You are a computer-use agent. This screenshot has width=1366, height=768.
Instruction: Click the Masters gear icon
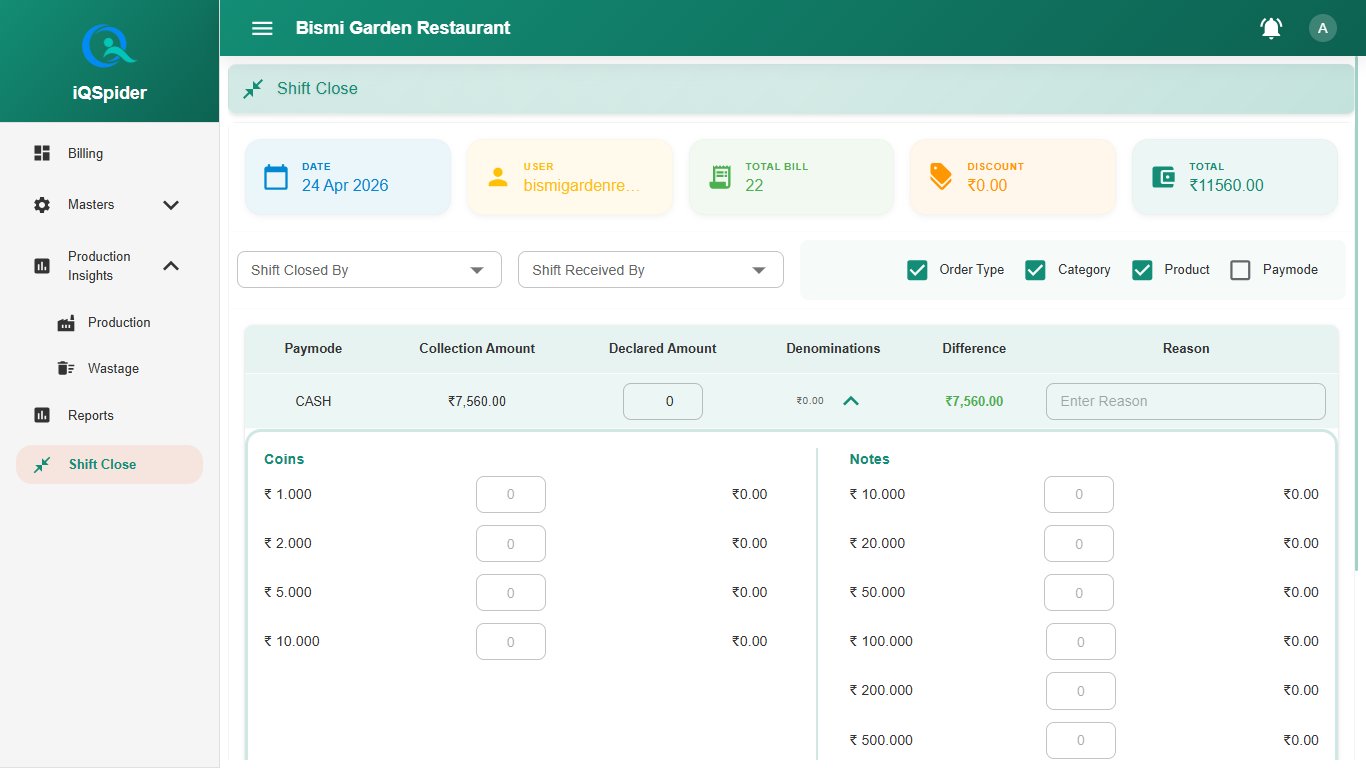[x=42, y=204]
